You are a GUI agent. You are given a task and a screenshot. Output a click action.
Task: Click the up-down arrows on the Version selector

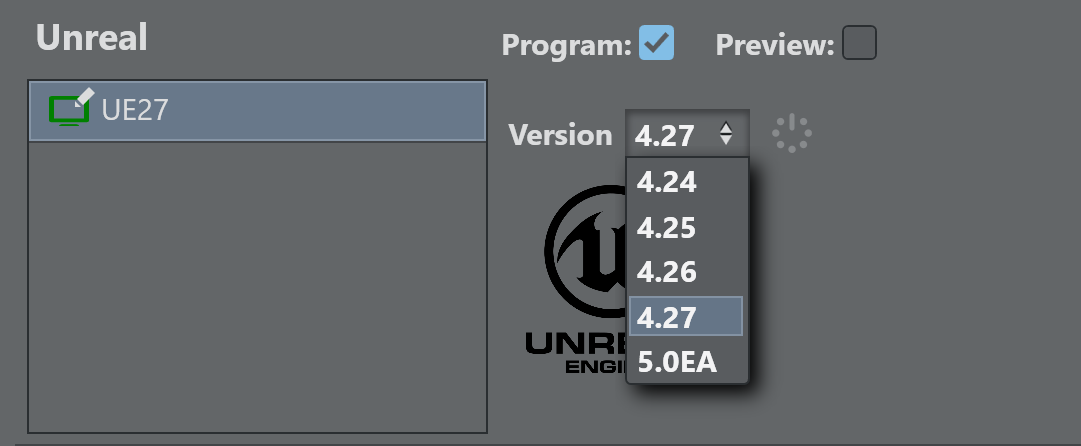pos(726,134)
